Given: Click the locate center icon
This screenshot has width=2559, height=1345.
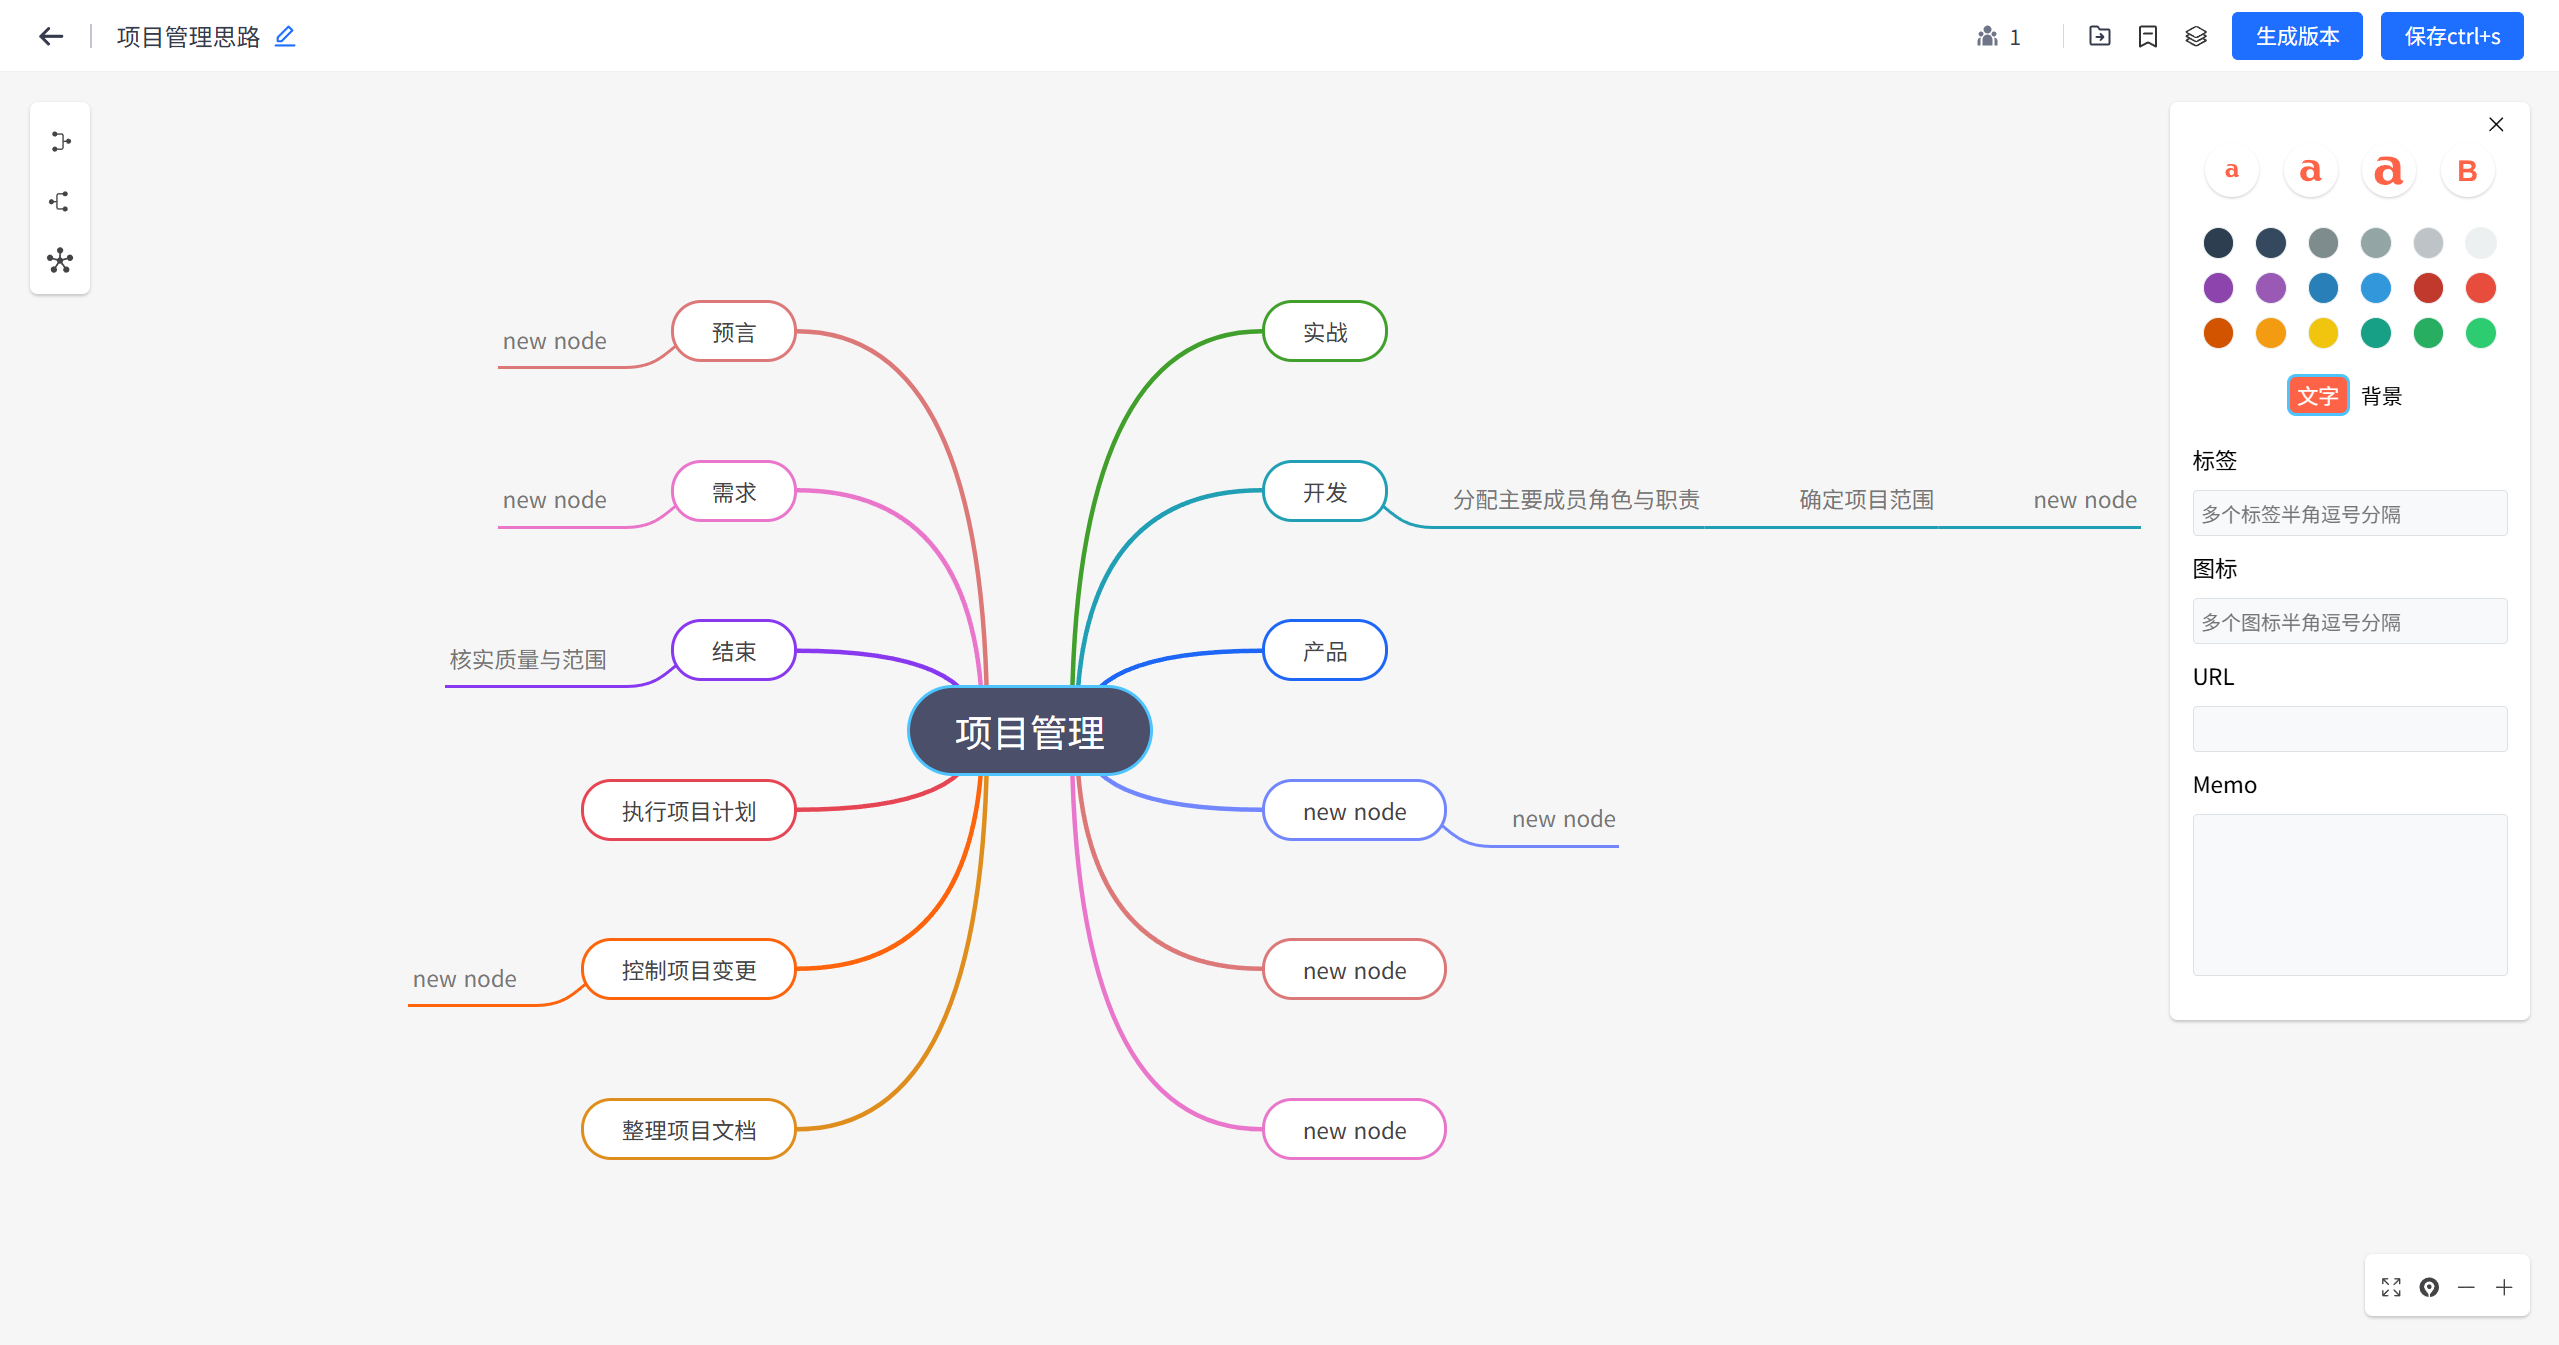Looking at the screenshot, I should pos(2429,1287).
